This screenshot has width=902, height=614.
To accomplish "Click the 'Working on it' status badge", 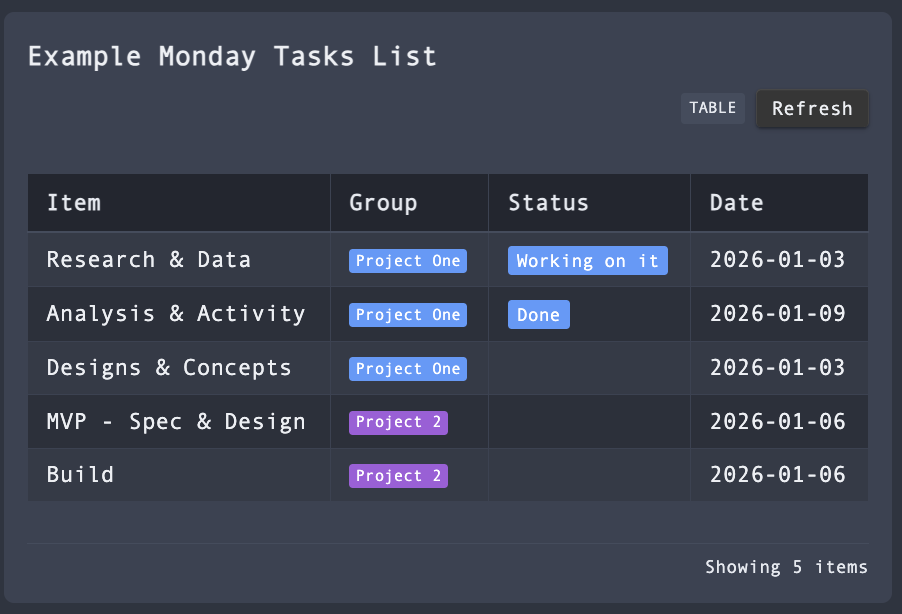I will pos(587,260).
